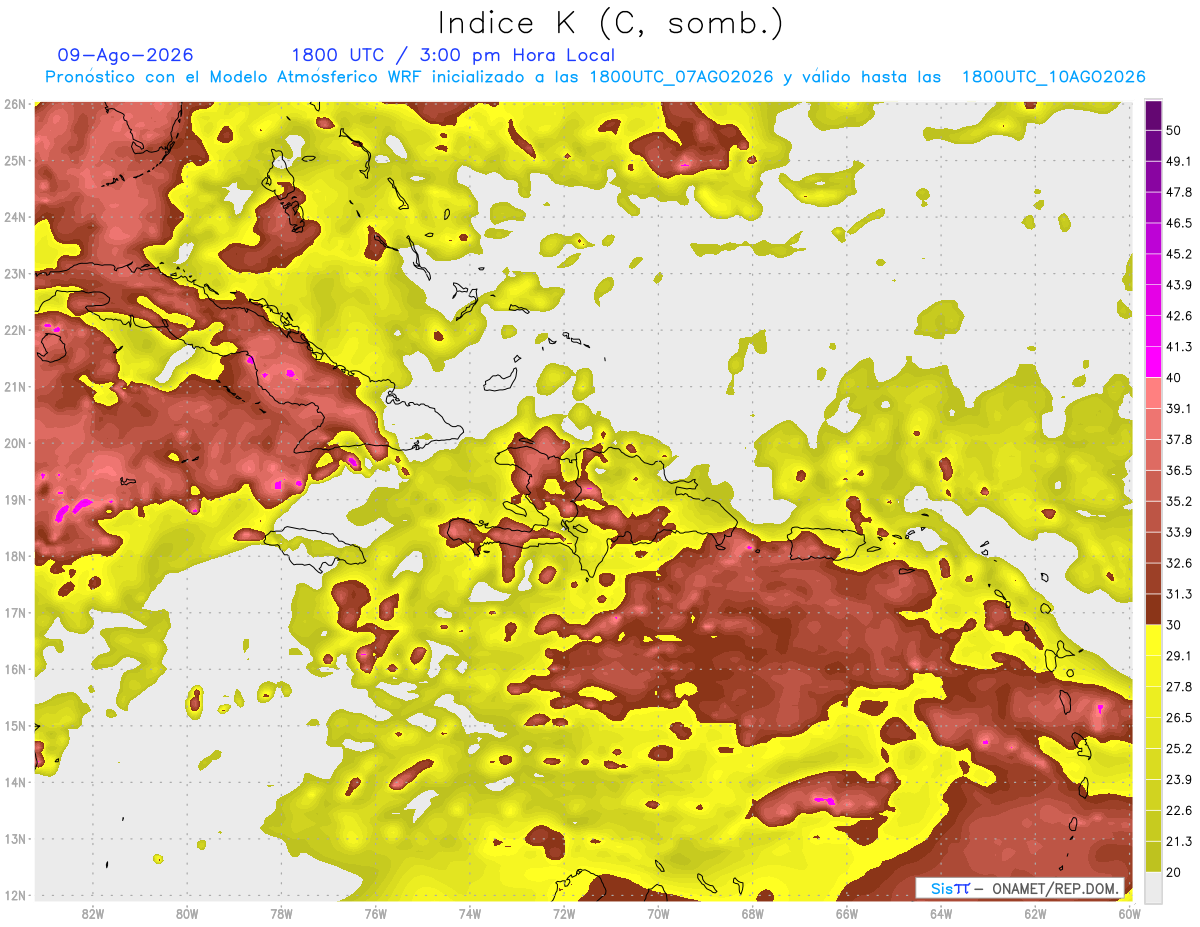Select colorbar value "36.5"

pos(1179,470)
